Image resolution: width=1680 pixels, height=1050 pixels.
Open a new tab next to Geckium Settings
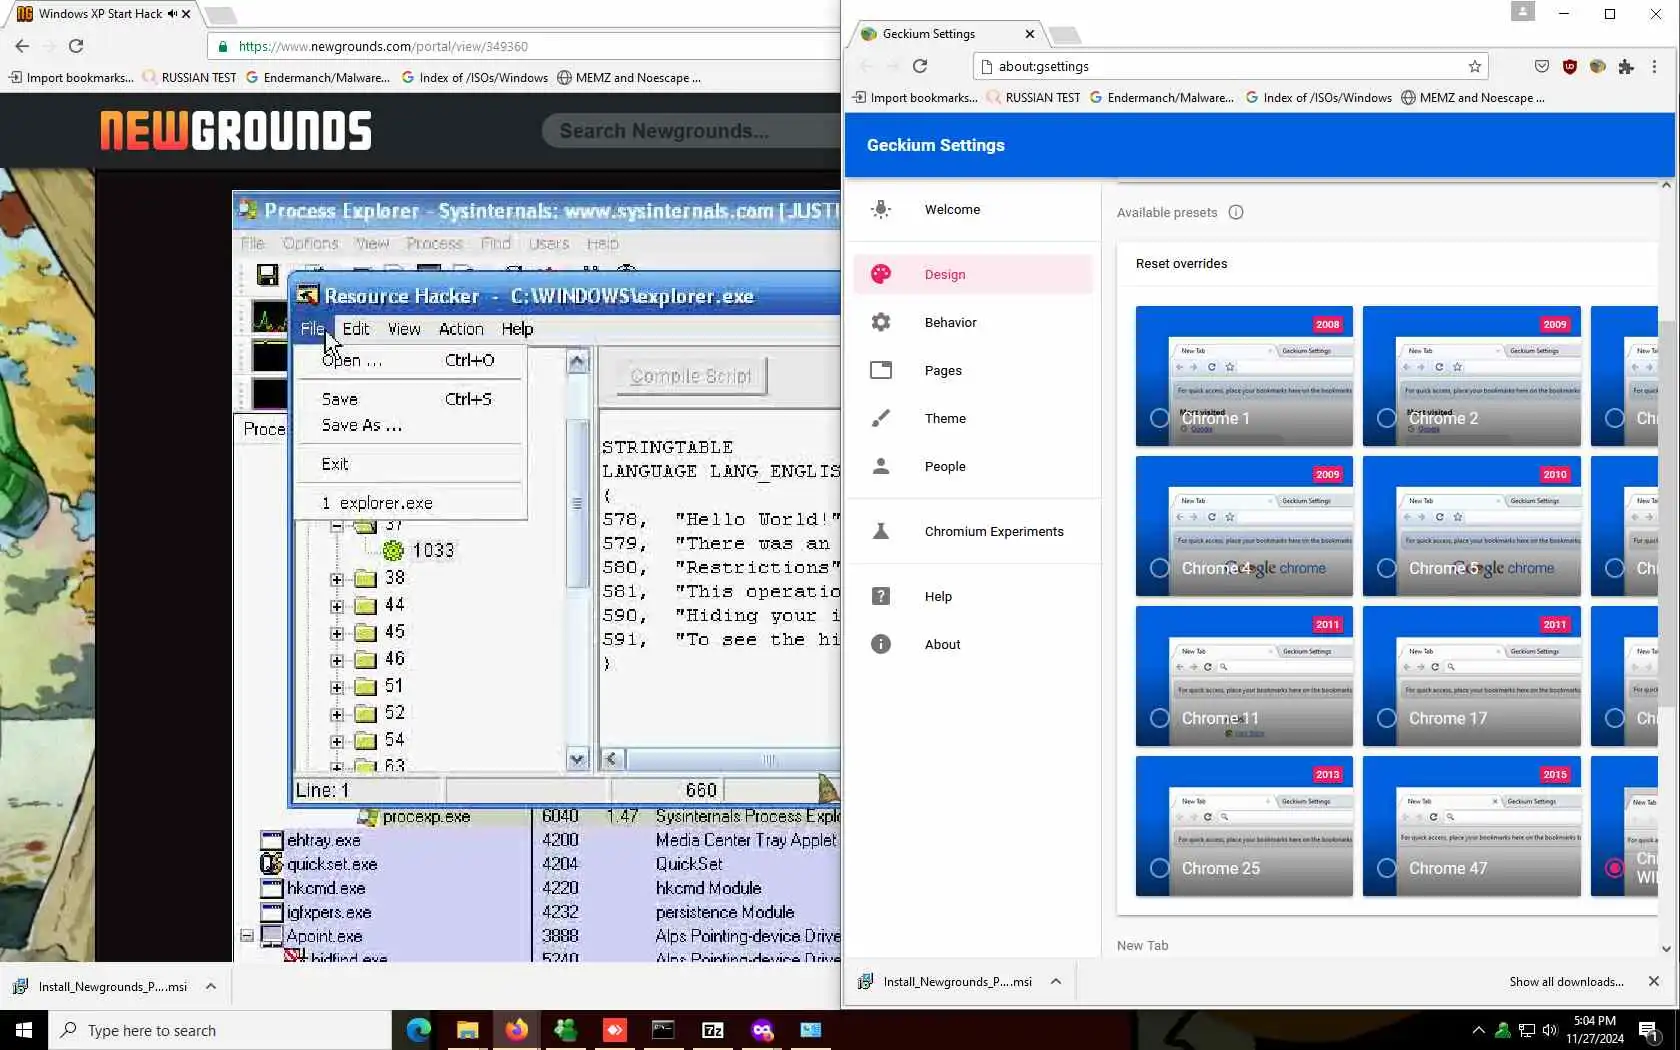point(1065,35)
